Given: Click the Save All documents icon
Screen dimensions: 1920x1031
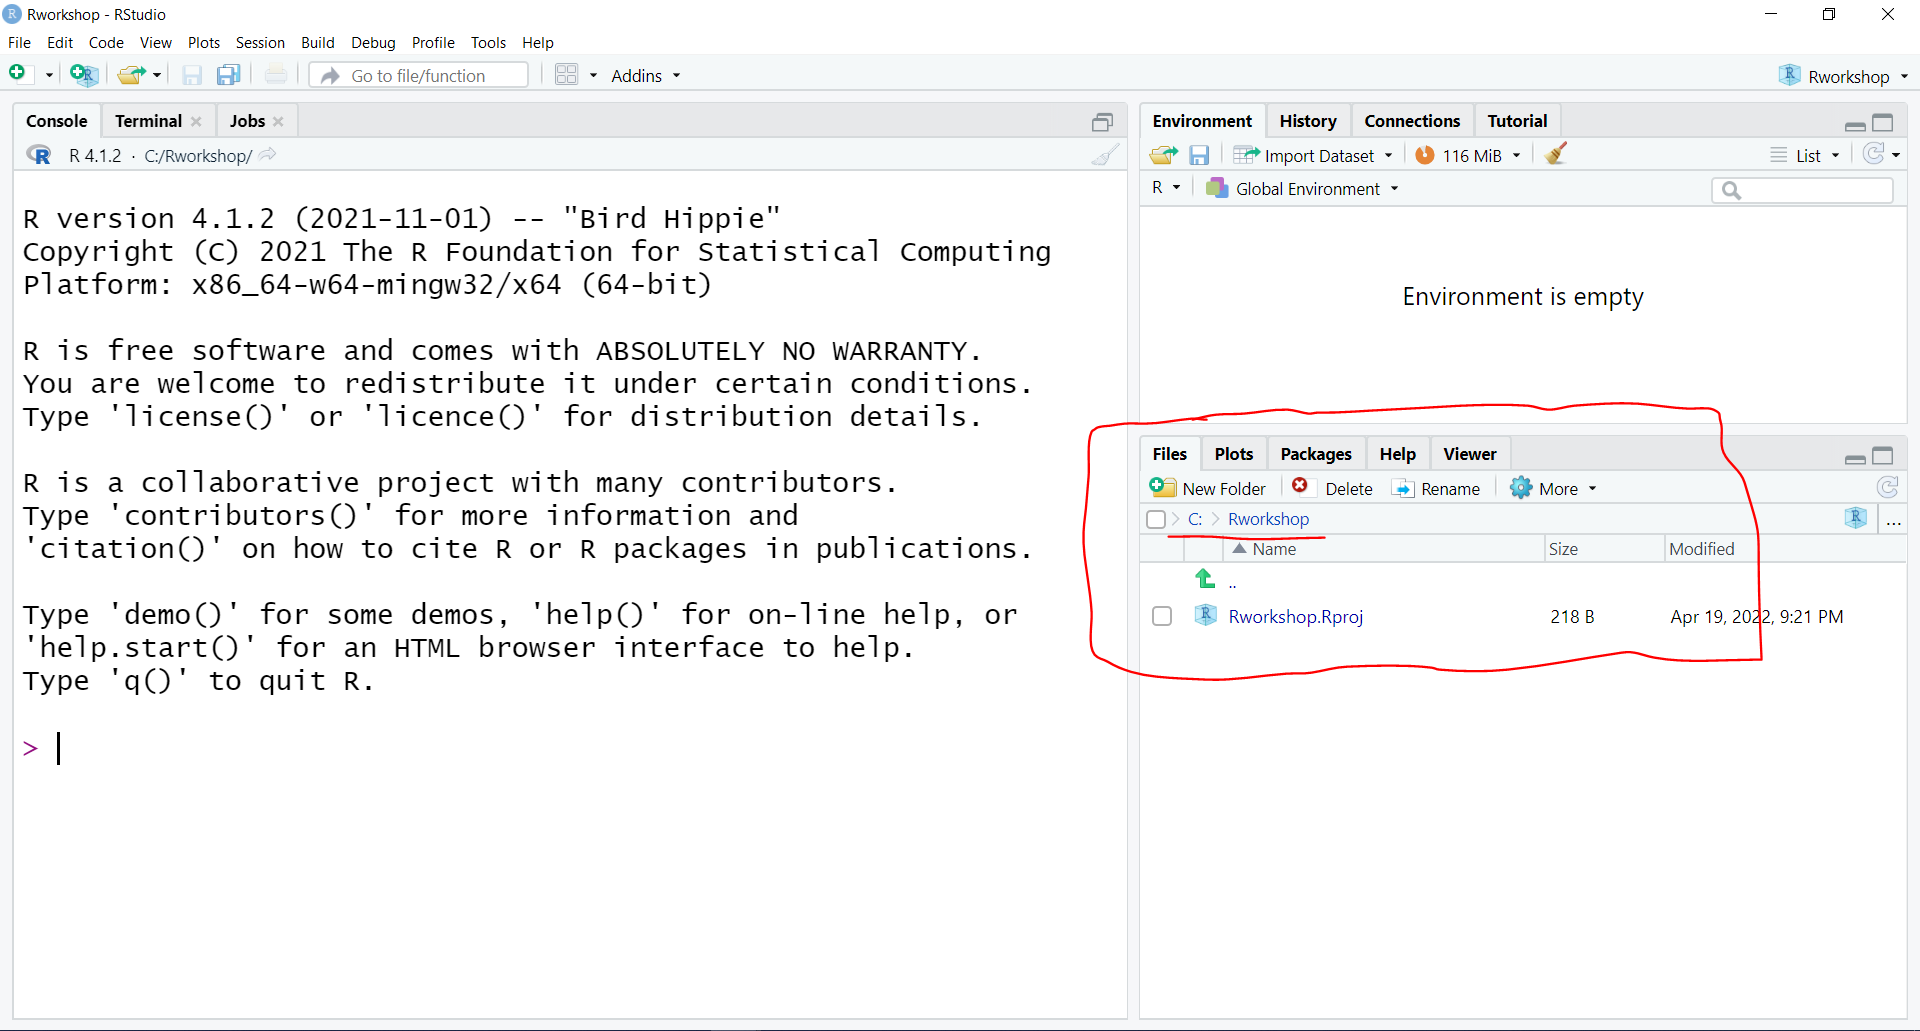Looking at the screenshot, I should pyautogui.click(x=229, y=75).
